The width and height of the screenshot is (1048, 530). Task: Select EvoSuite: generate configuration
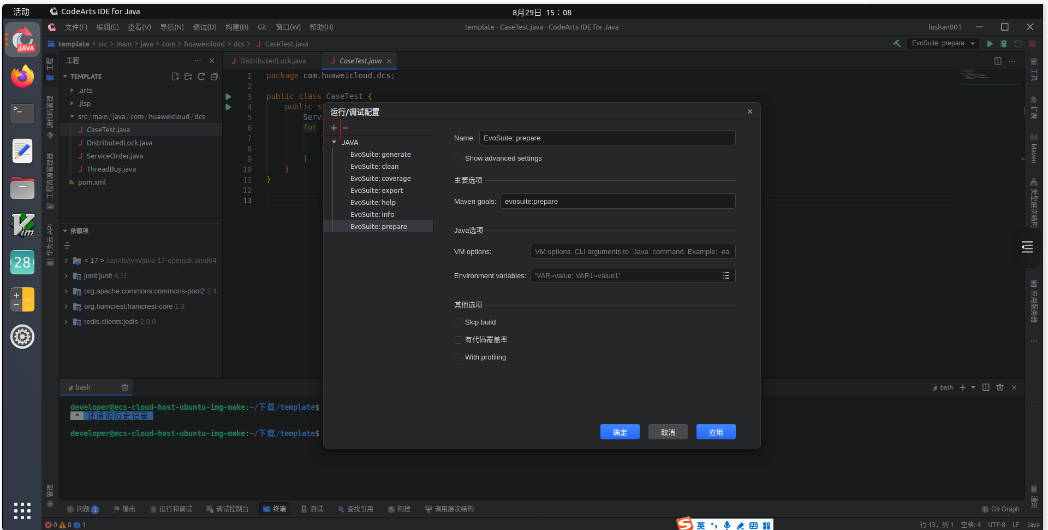point(380,154)
